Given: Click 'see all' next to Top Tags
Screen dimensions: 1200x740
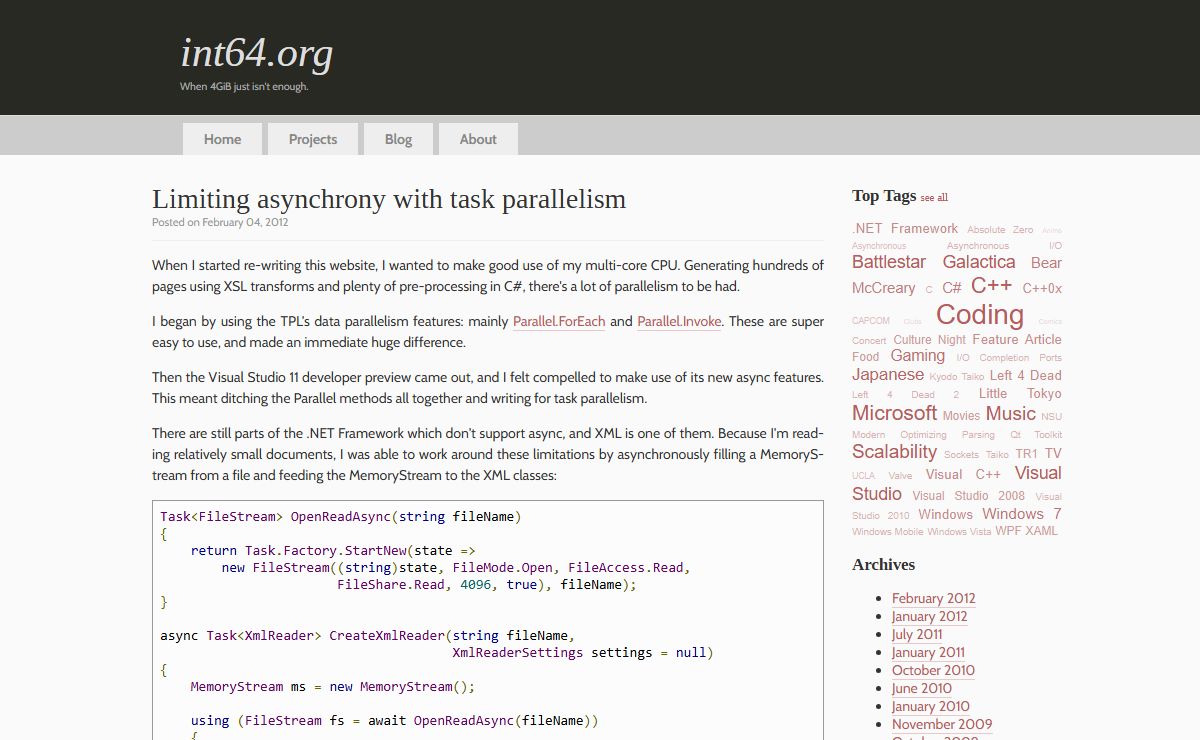Looking at the screenshot, I should 934,197.
